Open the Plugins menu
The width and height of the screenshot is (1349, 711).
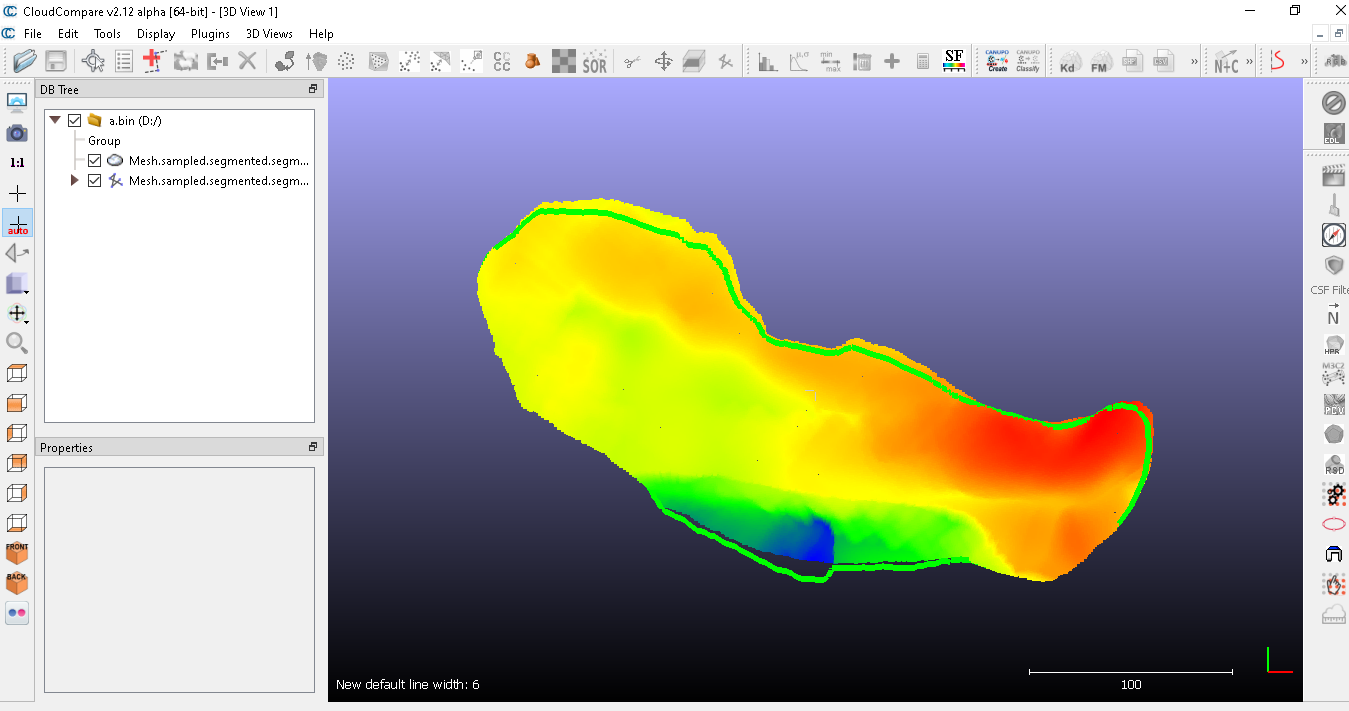(x=210, y=34)
